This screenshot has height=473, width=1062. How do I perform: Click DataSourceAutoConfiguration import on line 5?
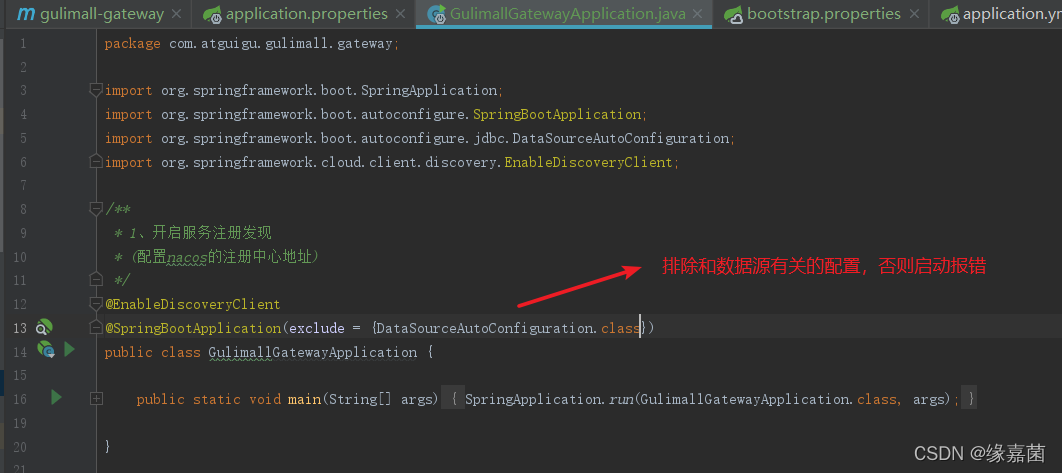(x=620, y=138)
